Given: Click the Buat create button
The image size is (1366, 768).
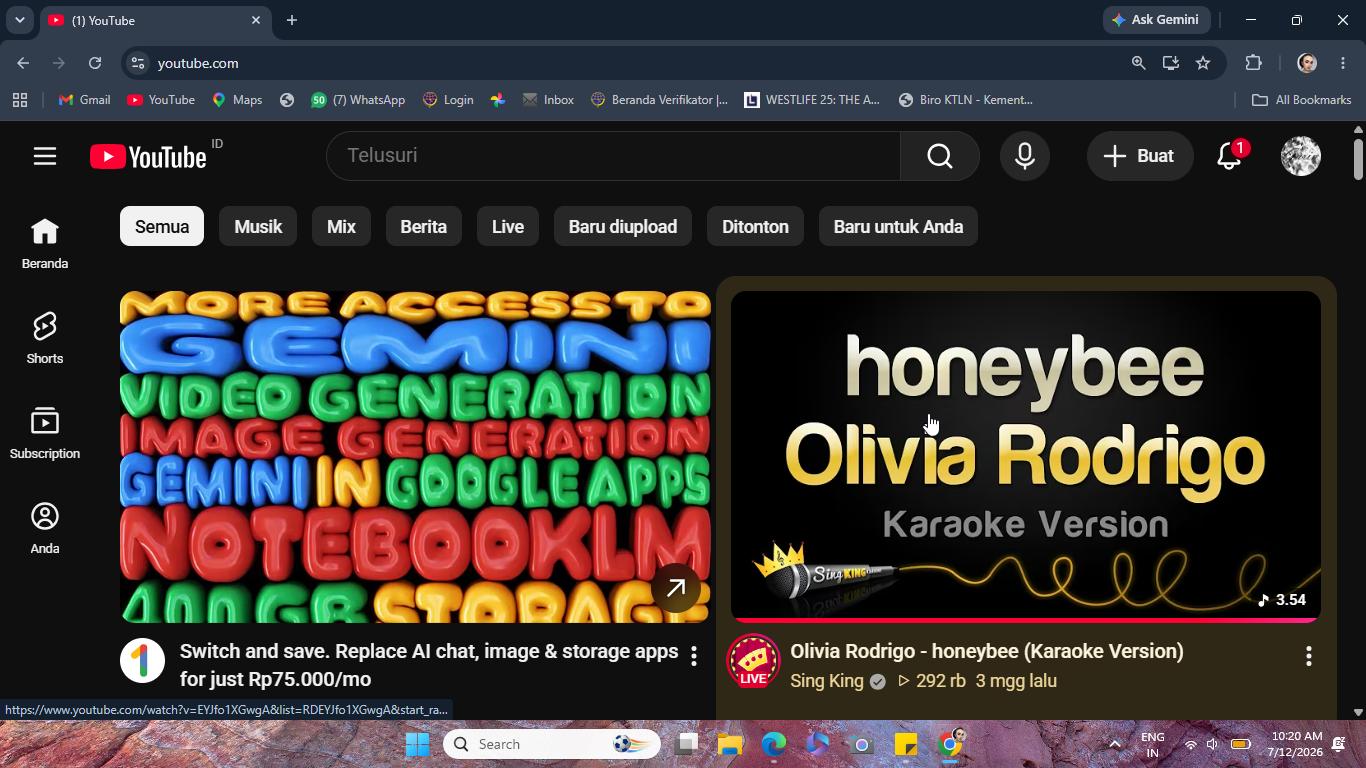Looking at the screenshot, I should point(1140,156).
